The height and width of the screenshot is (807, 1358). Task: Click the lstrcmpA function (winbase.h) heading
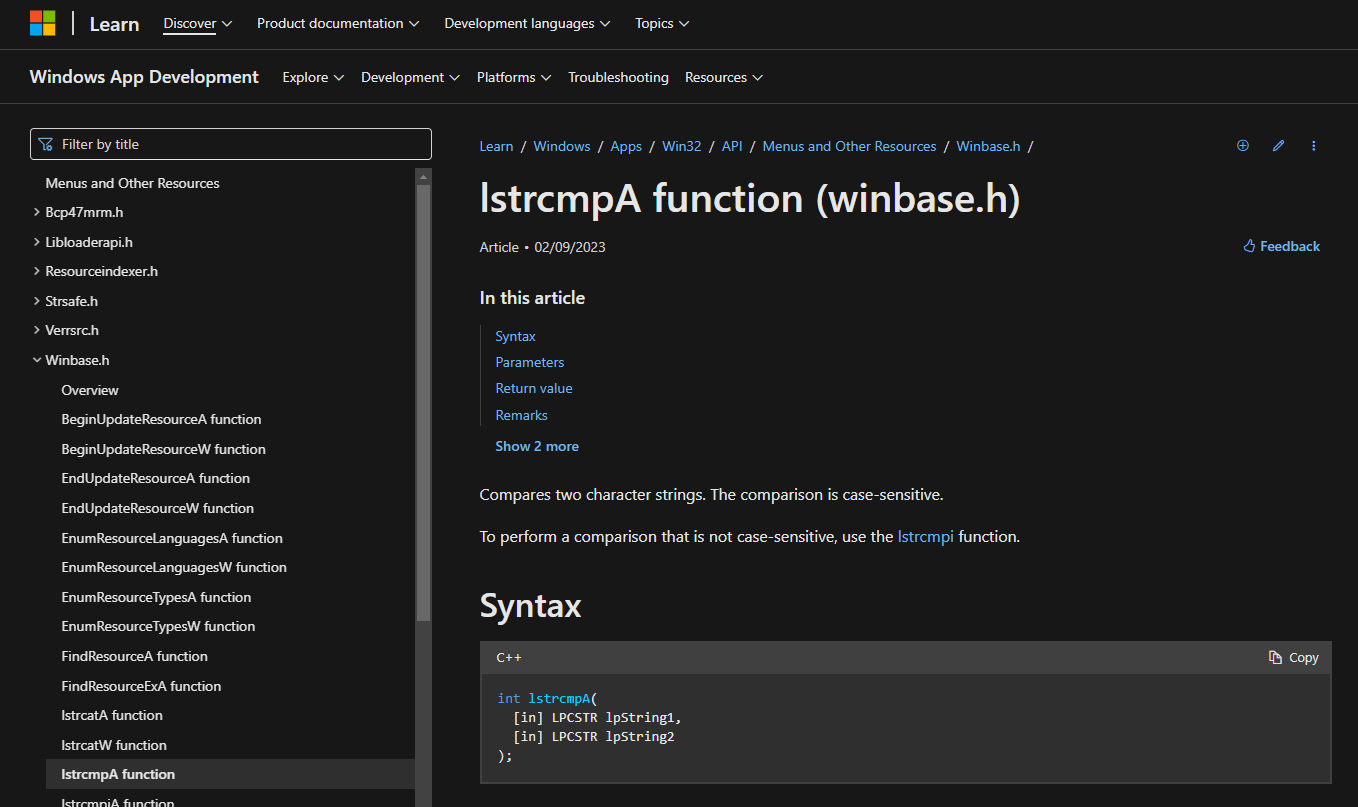pos(750,199)
